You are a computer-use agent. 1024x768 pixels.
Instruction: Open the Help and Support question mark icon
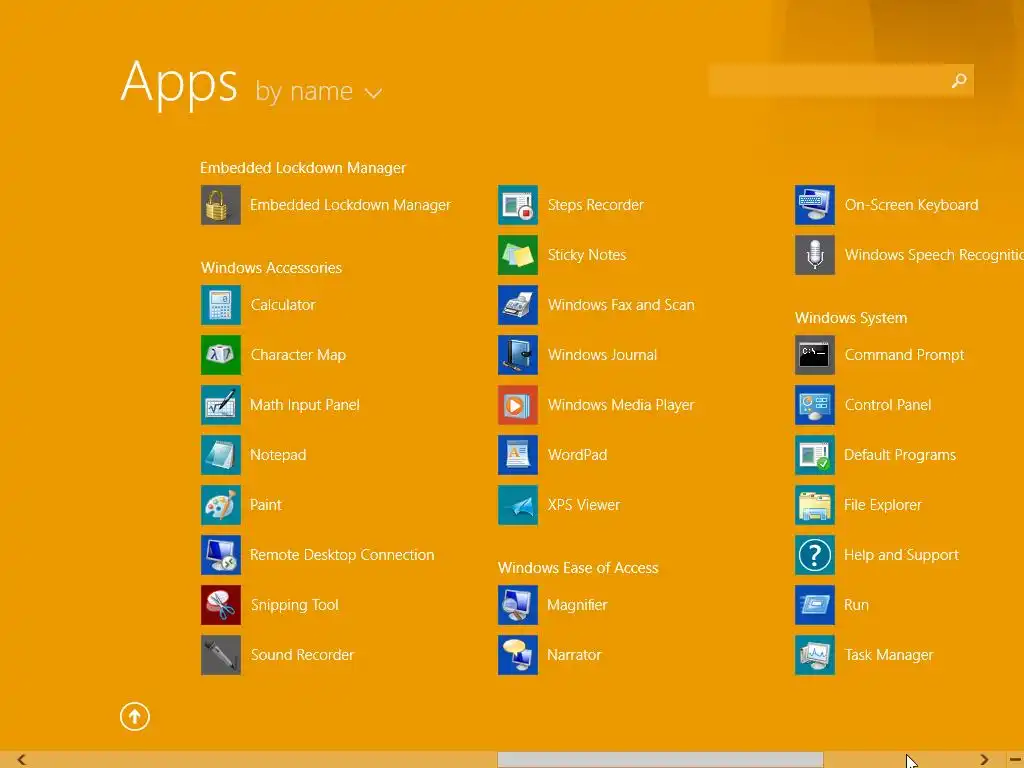tap(815, 555)
